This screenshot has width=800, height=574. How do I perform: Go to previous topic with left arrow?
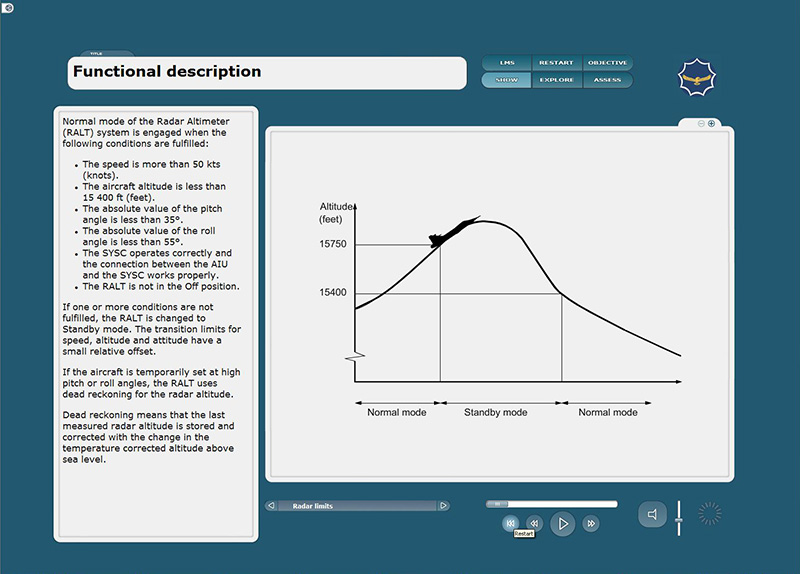pos(271,506)
